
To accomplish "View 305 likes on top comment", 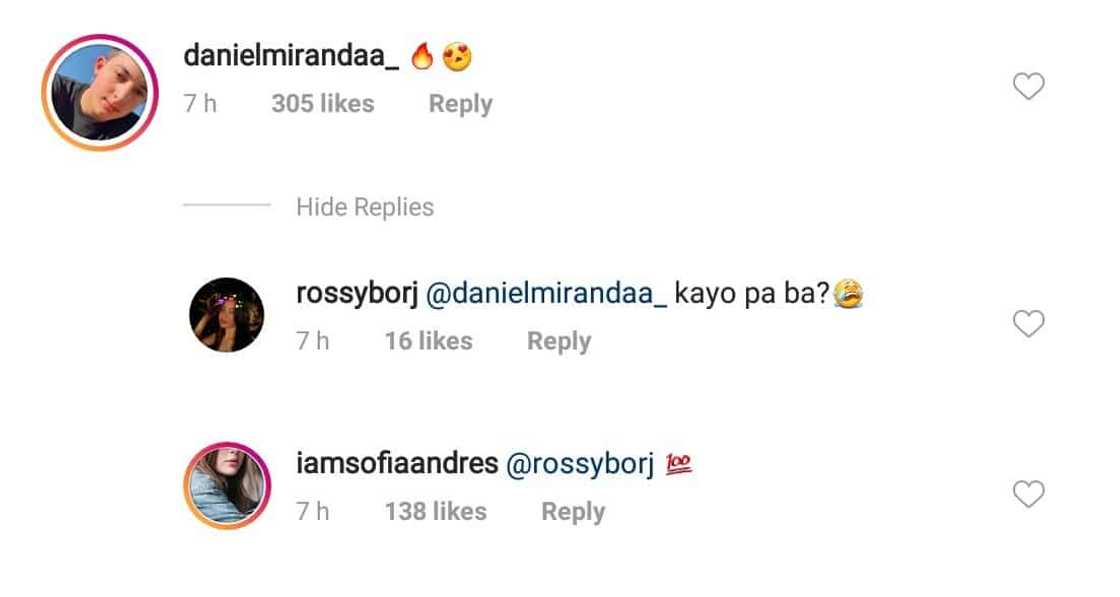I will point(323,104).
